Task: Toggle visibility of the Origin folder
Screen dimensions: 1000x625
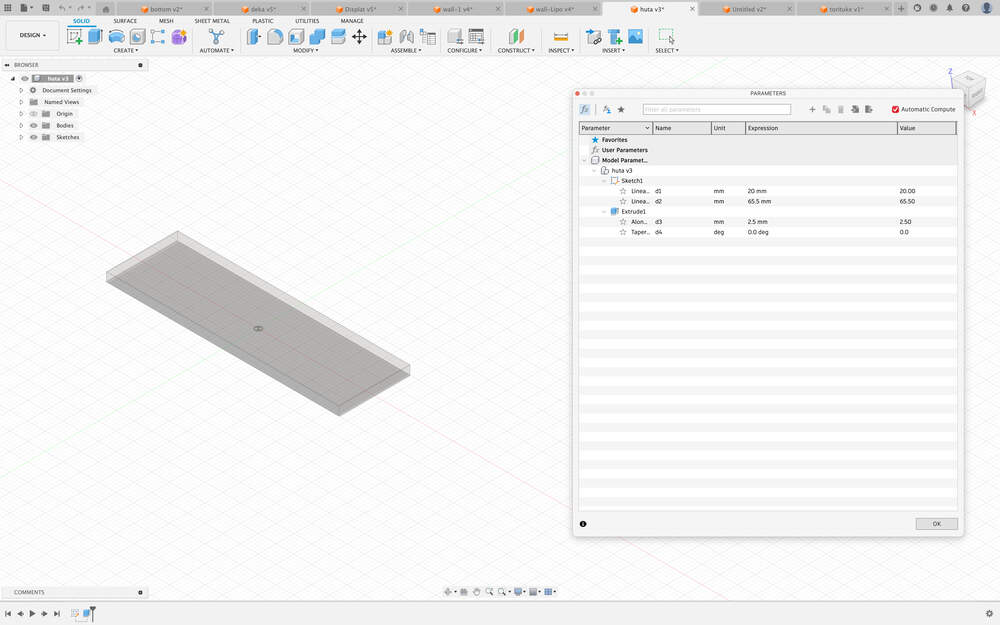Action: [x=34, y=114]
